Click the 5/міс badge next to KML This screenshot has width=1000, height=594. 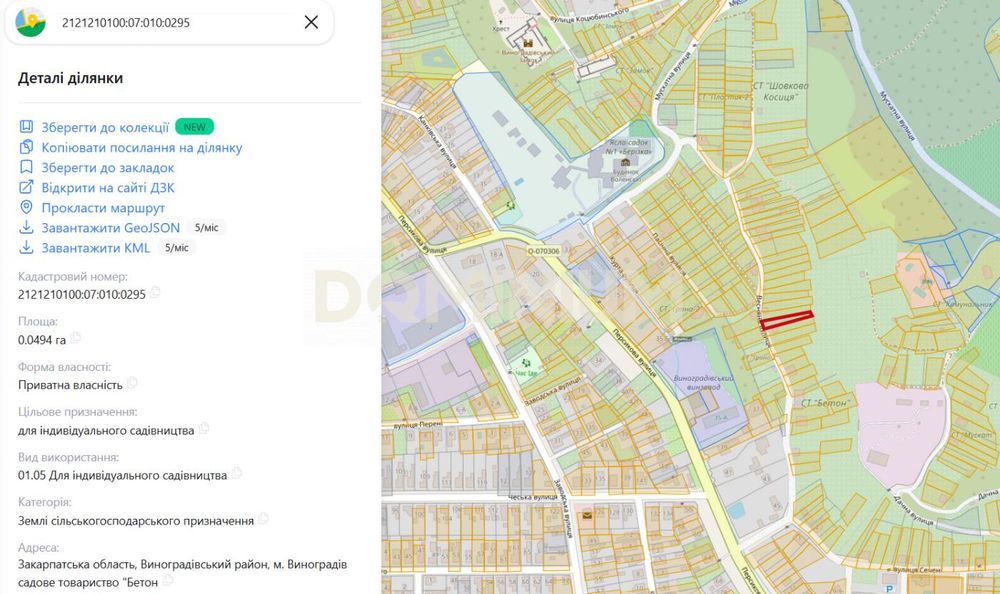point(177,248)
